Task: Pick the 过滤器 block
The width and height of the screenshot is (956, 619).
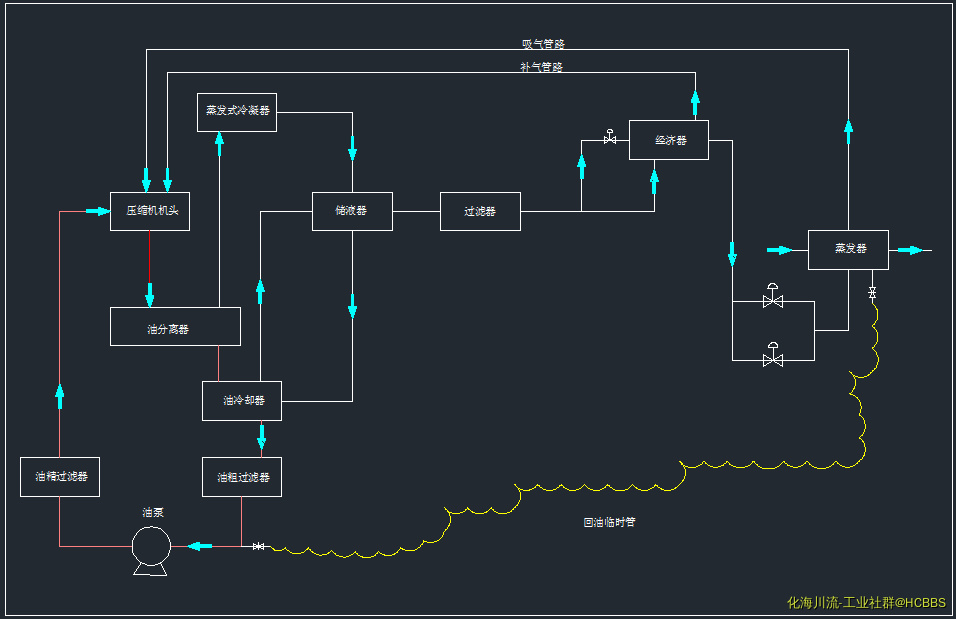Action: [480, 211]
